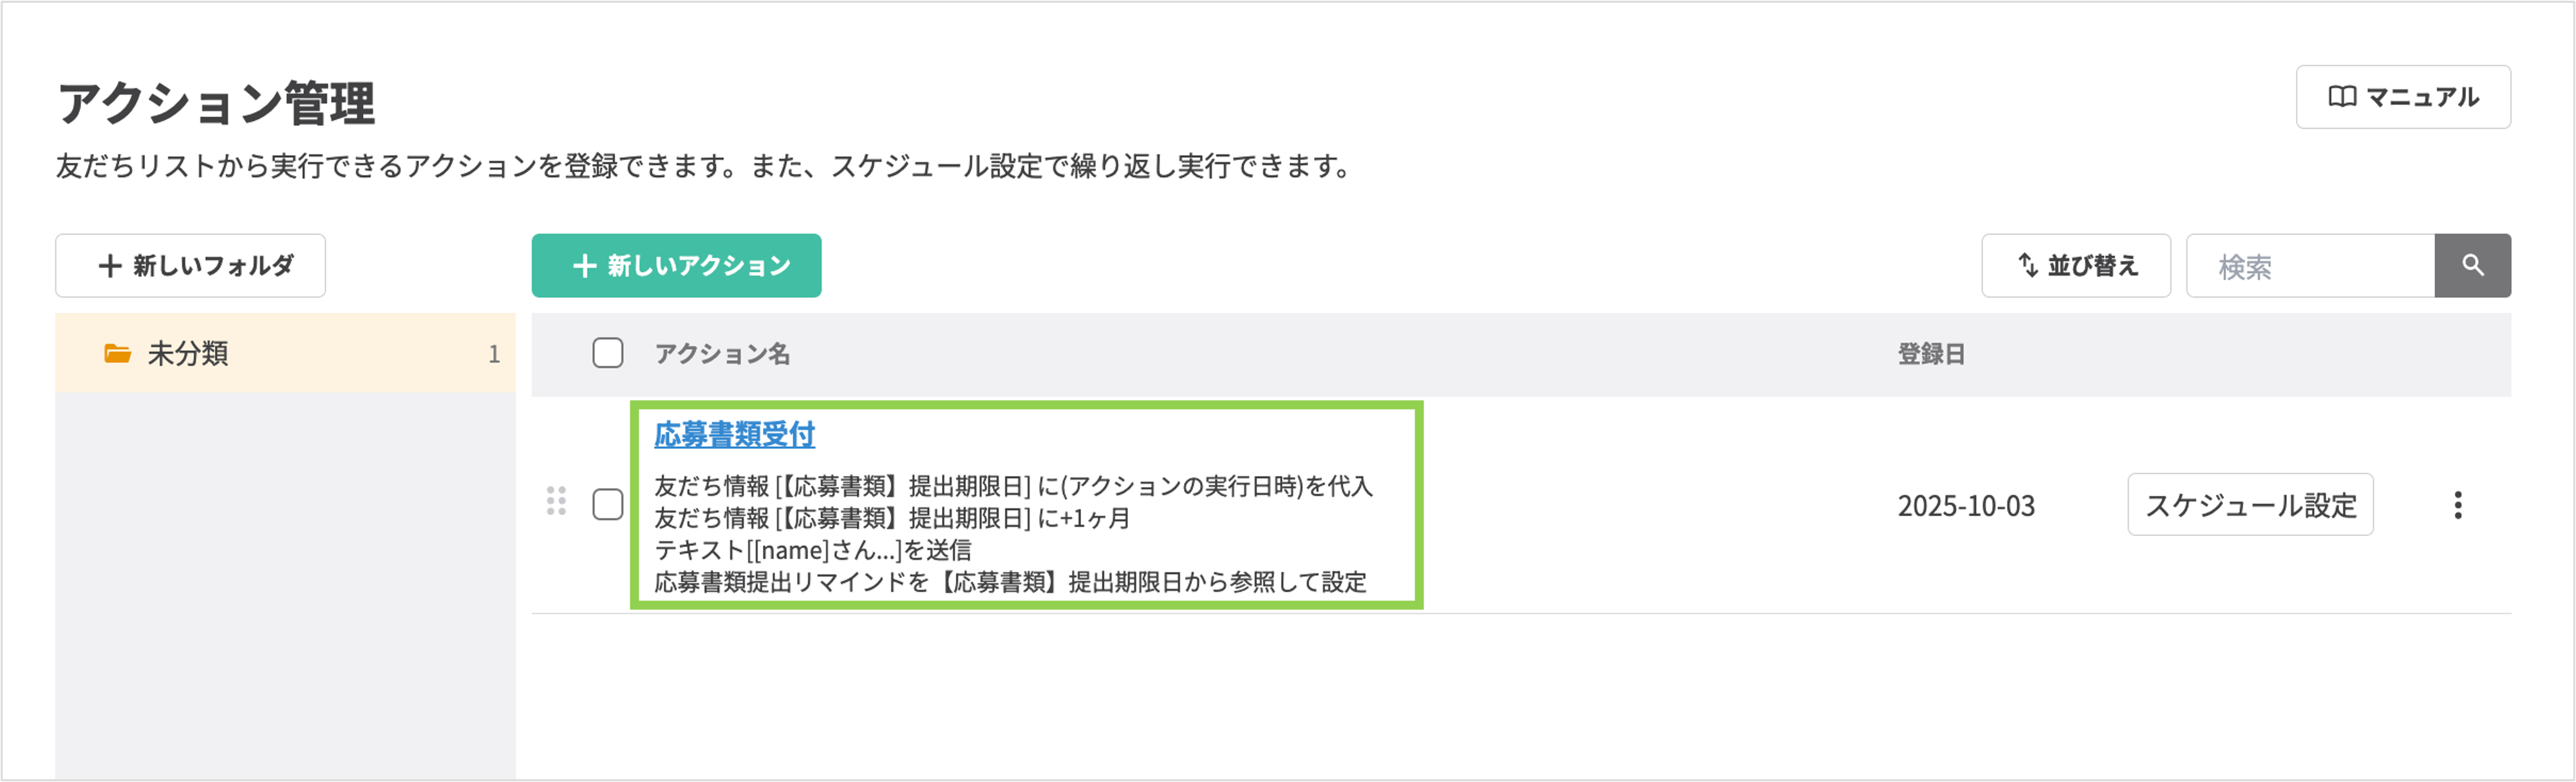Enable the select-all checkbox in the header
The height and width of the screenshot is (782, 2576).
click(607, 353)
